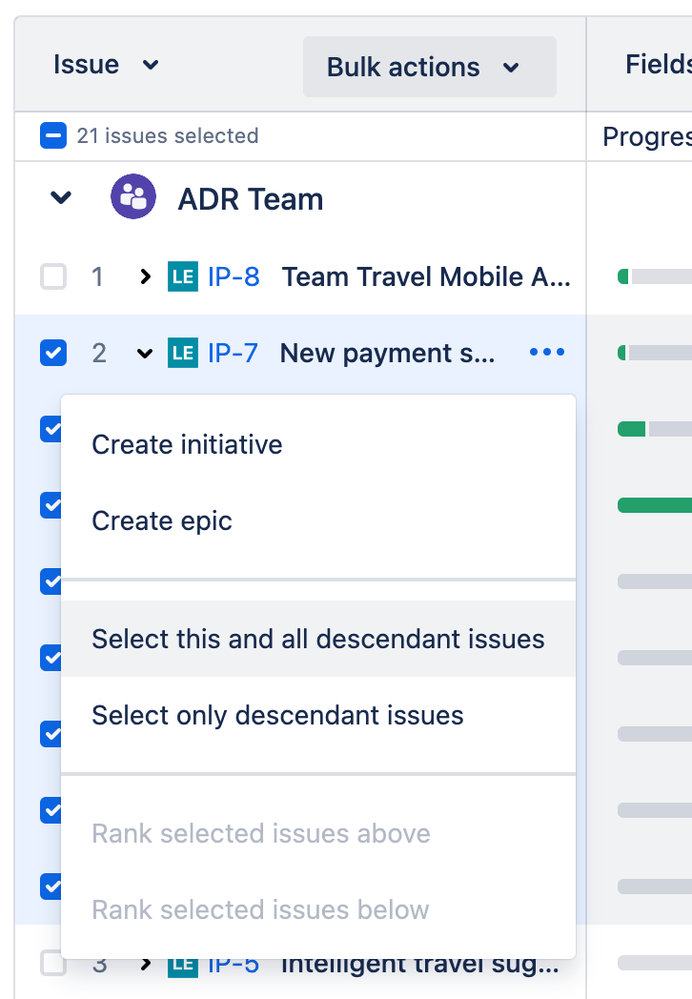Choose Select only descendant issues

[318, 715]
